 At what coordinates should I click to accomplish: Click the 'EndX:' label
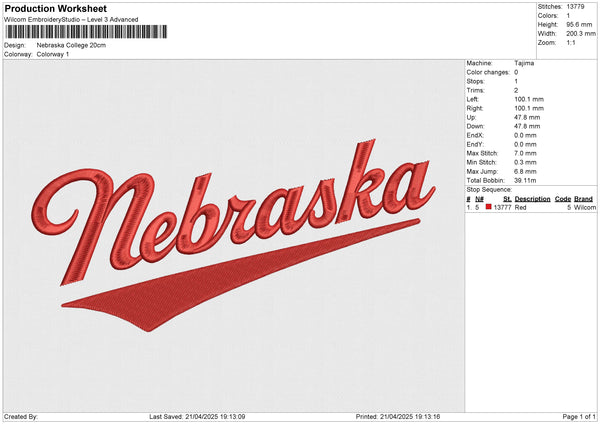475,135
